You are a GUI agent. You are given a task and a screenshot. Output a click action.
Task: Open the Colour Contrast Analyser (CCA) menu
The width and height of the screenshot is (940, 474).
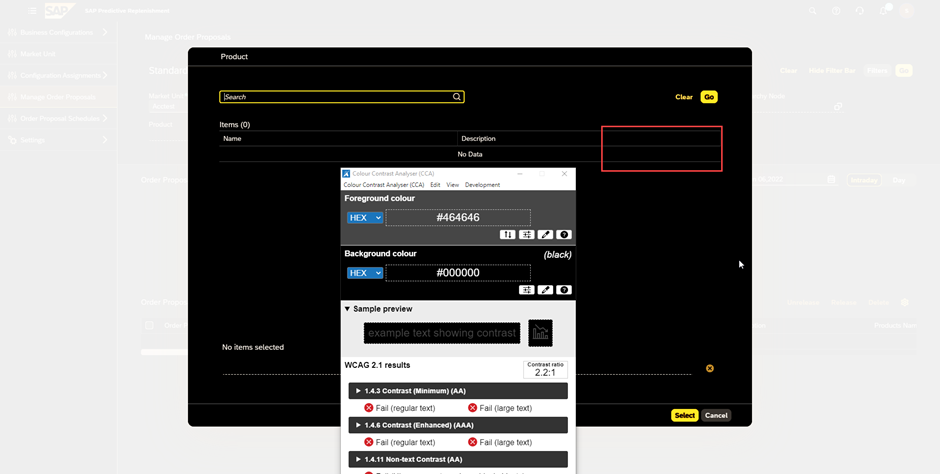coord(384,185)
